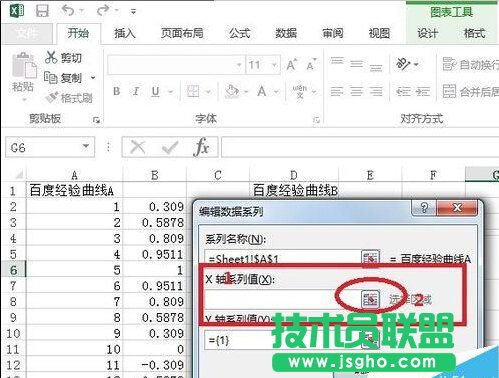Click the Save icon in quick access toolbar
499x378 pixels.
(42, 11)
